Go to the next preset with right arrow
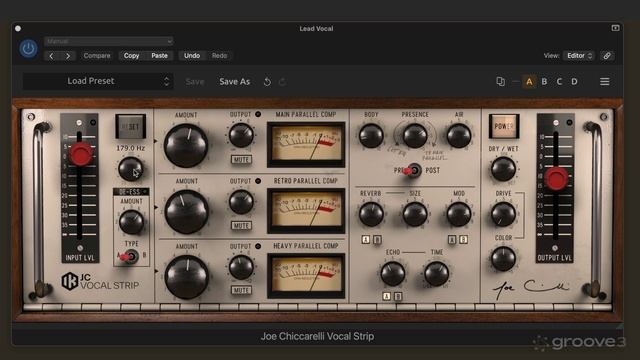640x360 pixels. pyautogui.click(x=68, y=56)
